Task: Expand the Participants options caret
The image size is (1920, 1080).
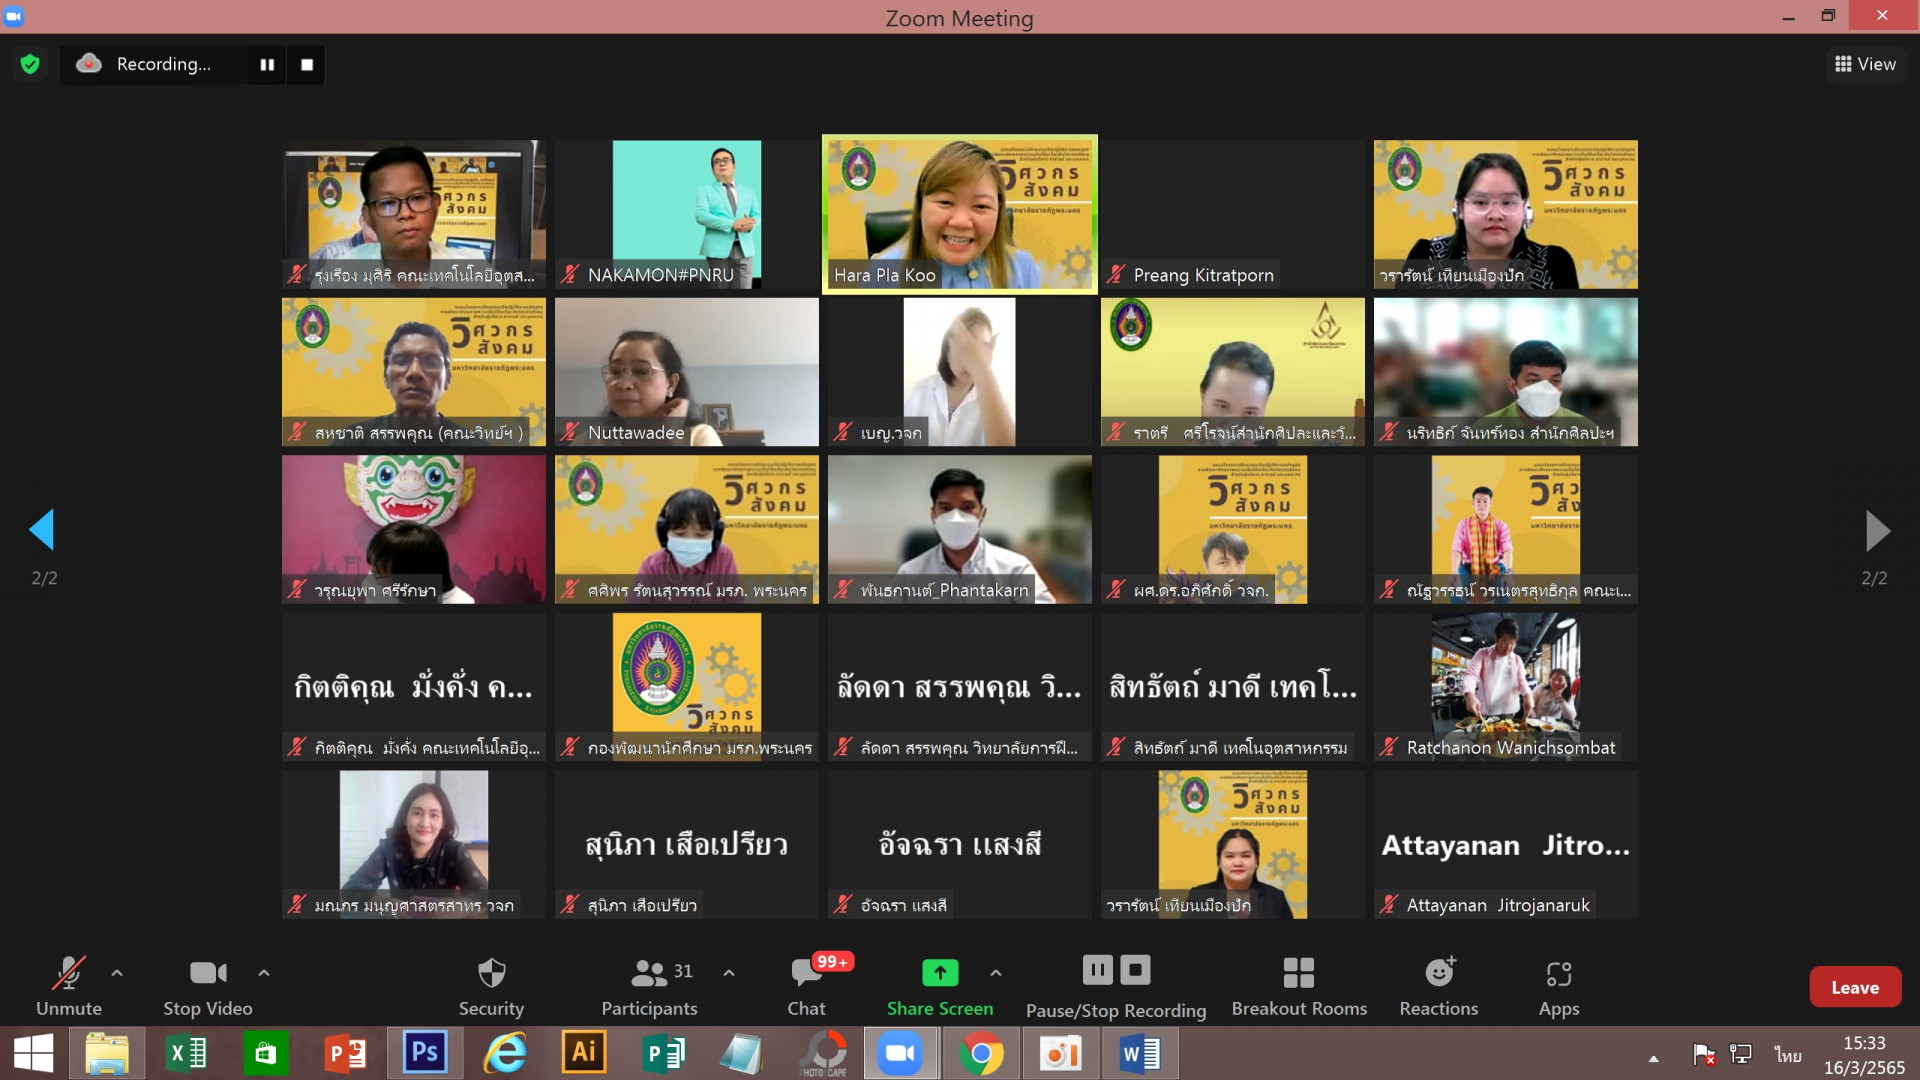Action: tap(729, 972)
